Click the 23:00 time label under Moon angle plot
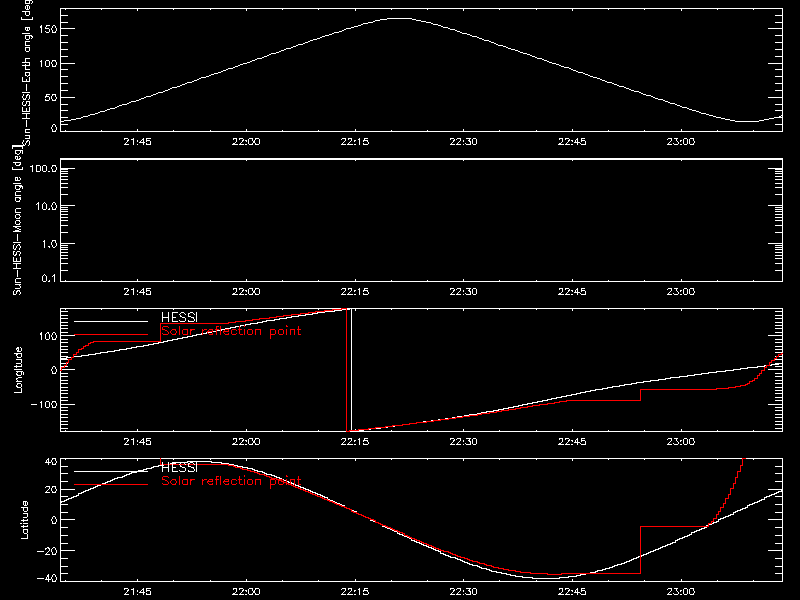 681,292
